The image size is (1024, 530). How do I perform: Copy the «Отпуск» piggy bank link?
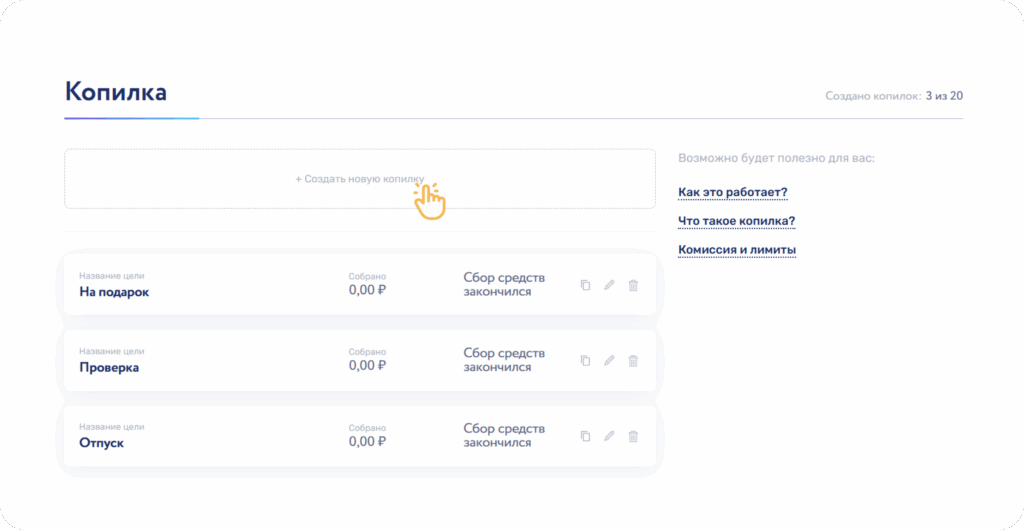585,436
